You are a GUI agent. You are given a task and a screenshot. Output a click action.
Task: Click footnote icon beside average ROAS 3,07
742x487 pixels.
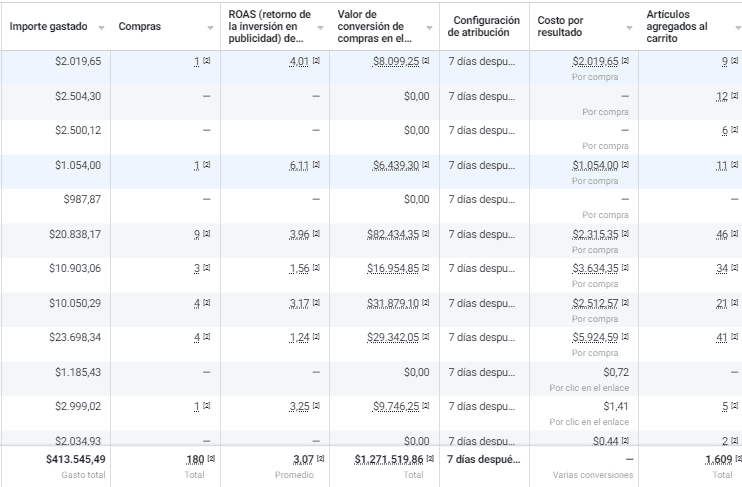point(320,459)
